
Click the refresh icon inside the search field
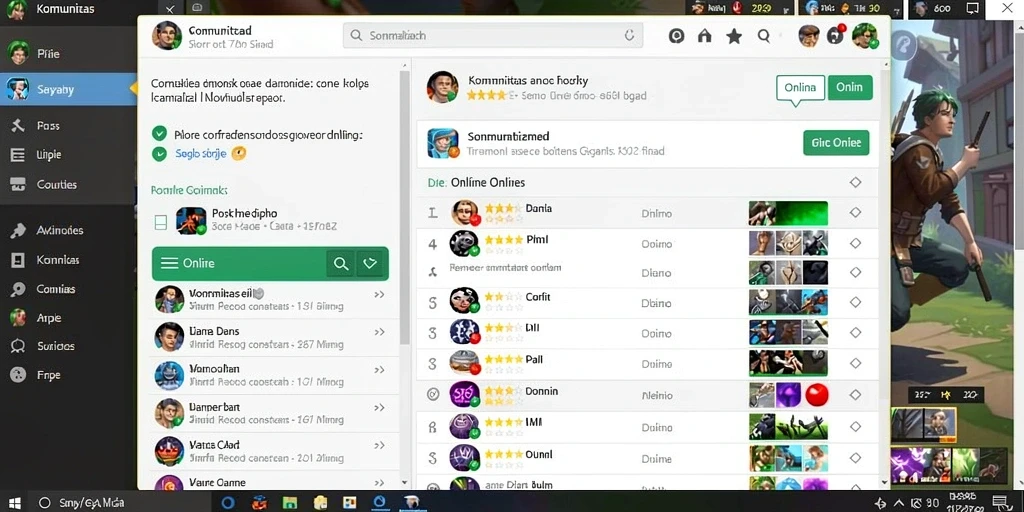click(x=630, y=35)
